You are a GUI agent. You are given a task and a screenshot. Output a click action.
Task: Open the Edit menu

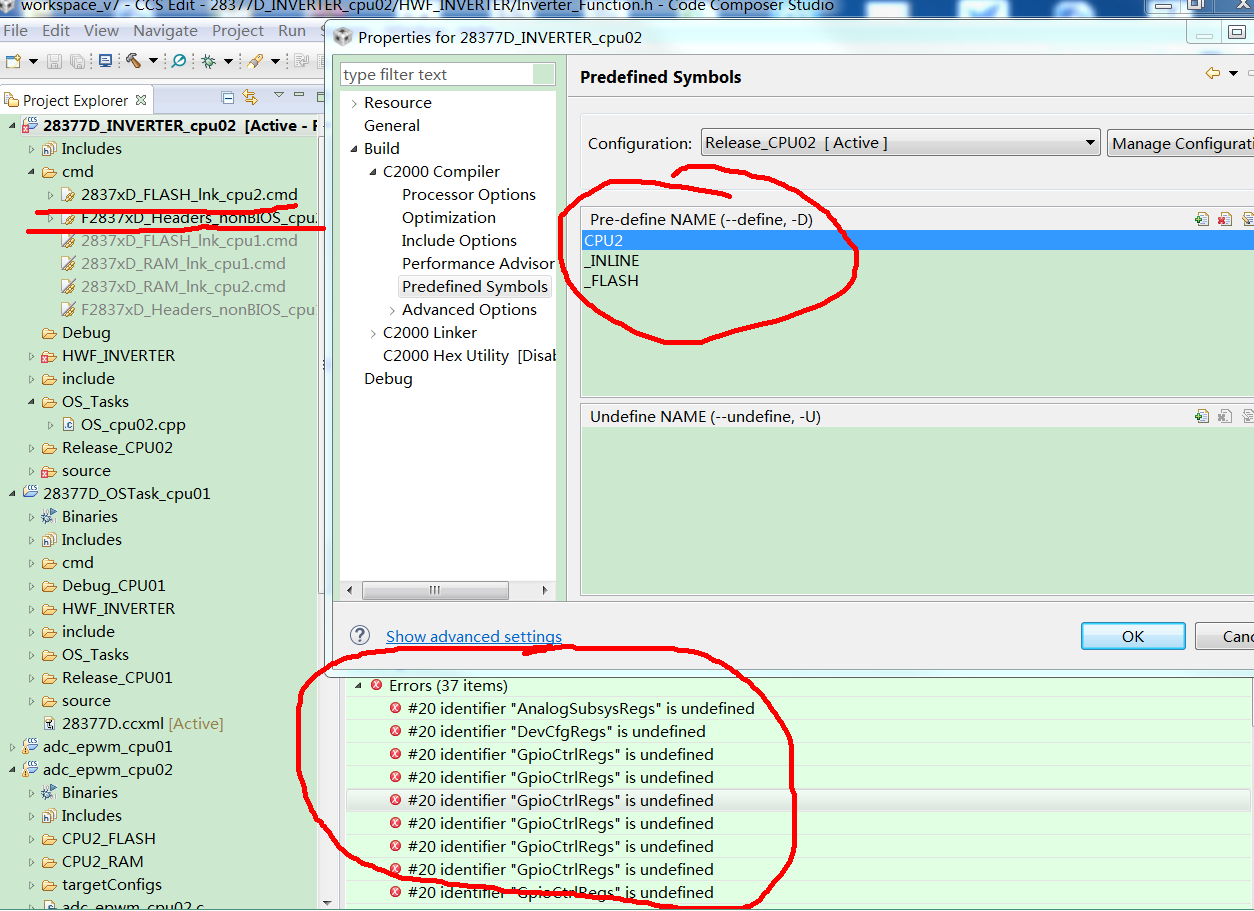coord(56,30)
